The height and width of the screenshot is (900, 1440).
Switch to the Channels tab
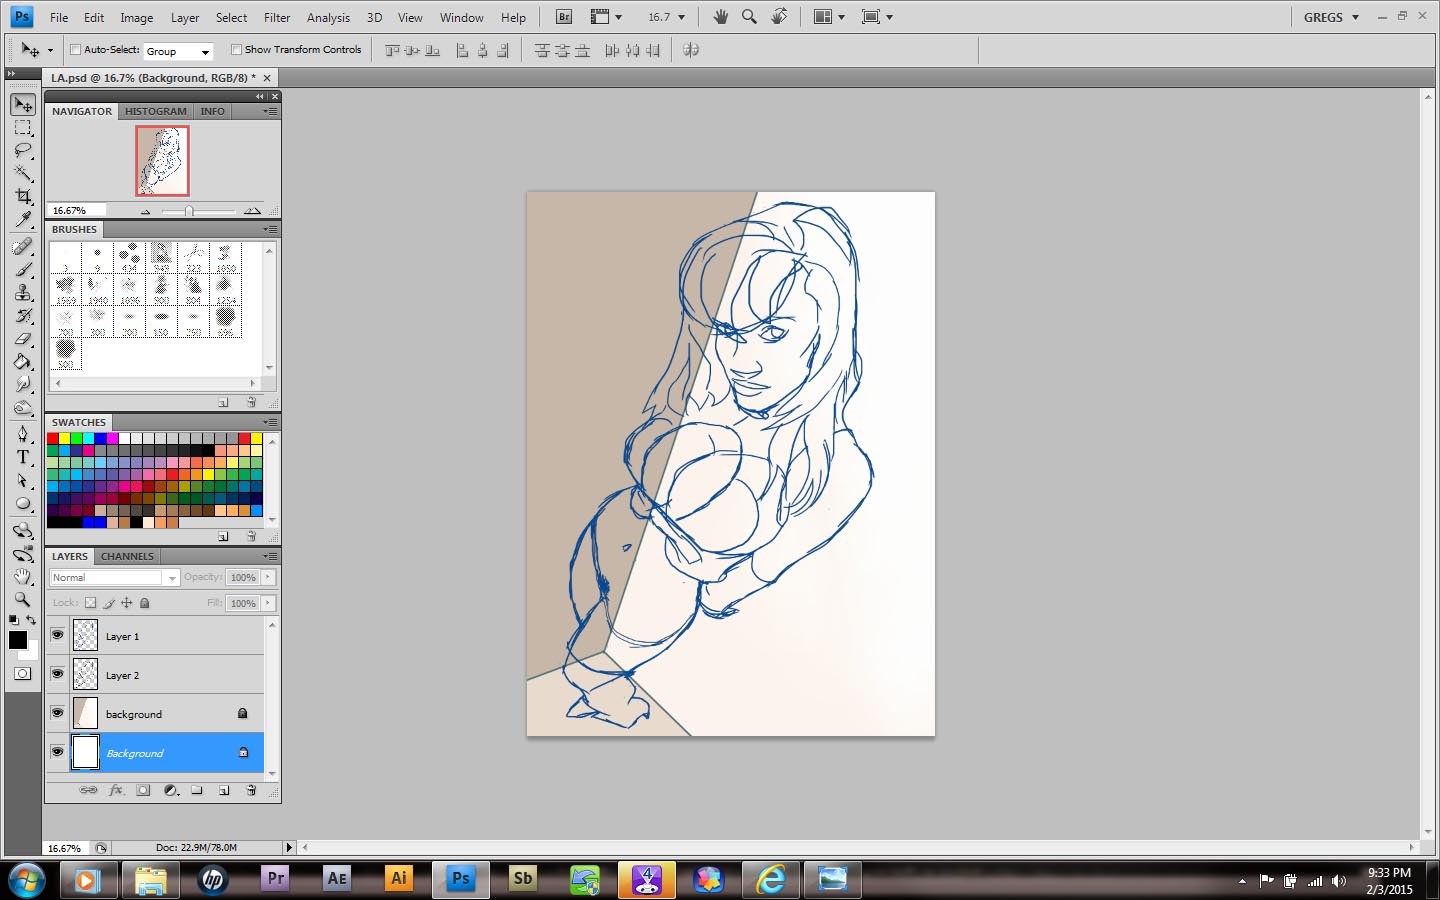[x=127, y=556]
